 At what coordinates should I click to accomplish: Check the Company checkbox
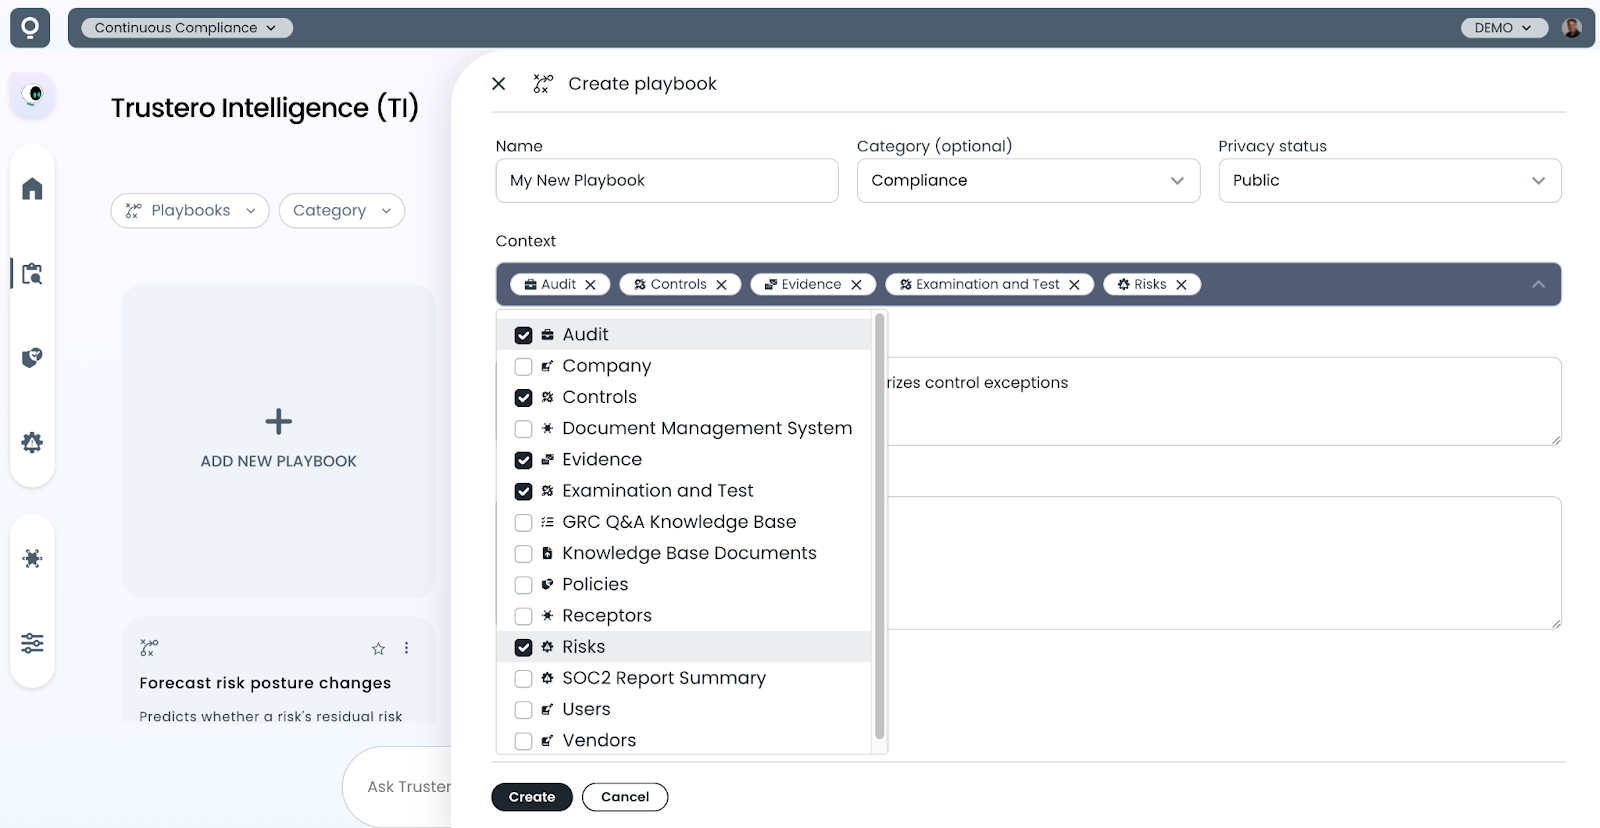[523, 366]
